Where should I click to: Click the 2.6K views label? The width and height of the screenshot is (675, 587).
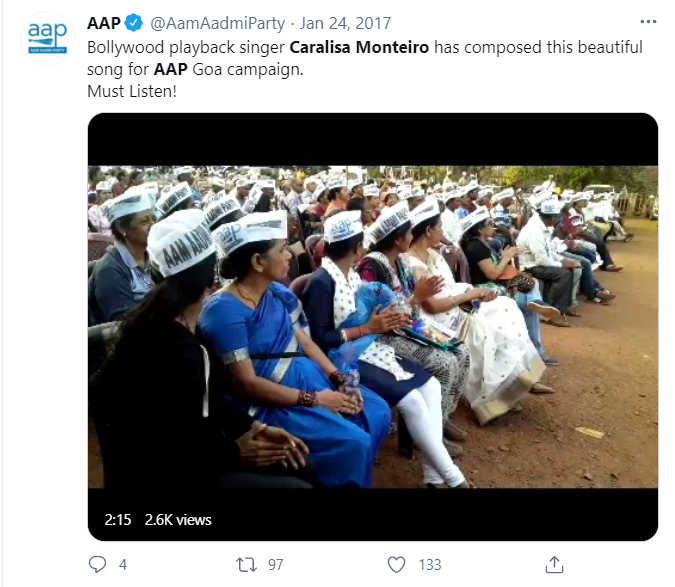coord(178,520)
